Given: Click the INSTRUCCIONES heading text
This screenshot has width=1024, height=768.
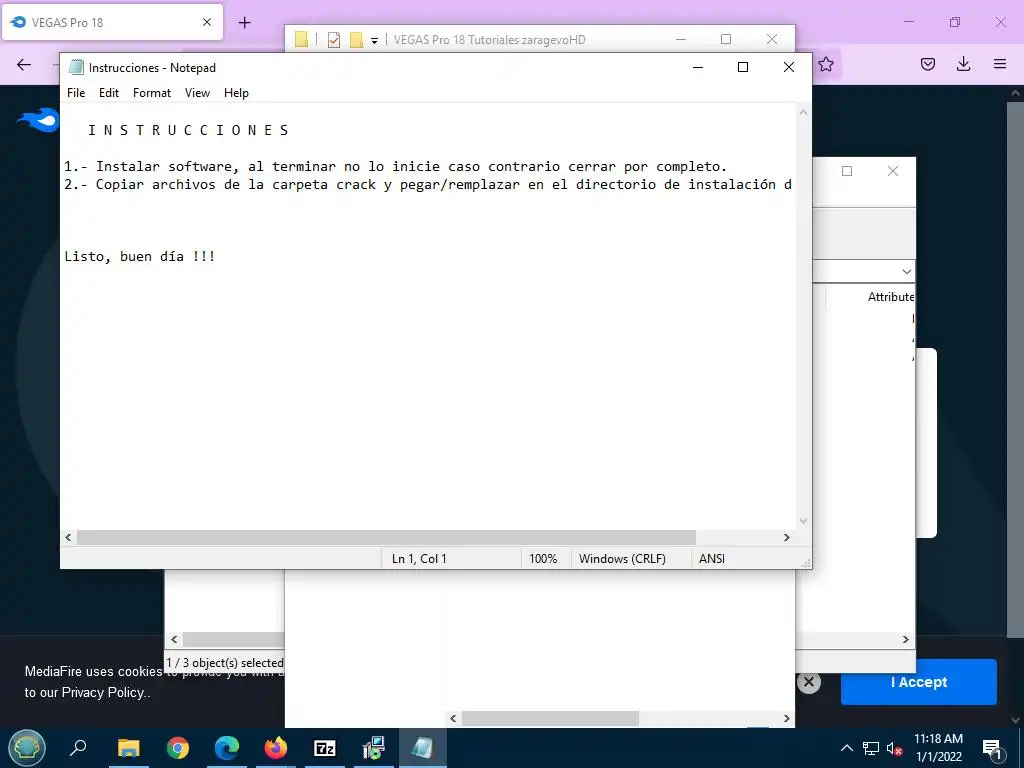Looking at the screenshot, I should point(188,130).
